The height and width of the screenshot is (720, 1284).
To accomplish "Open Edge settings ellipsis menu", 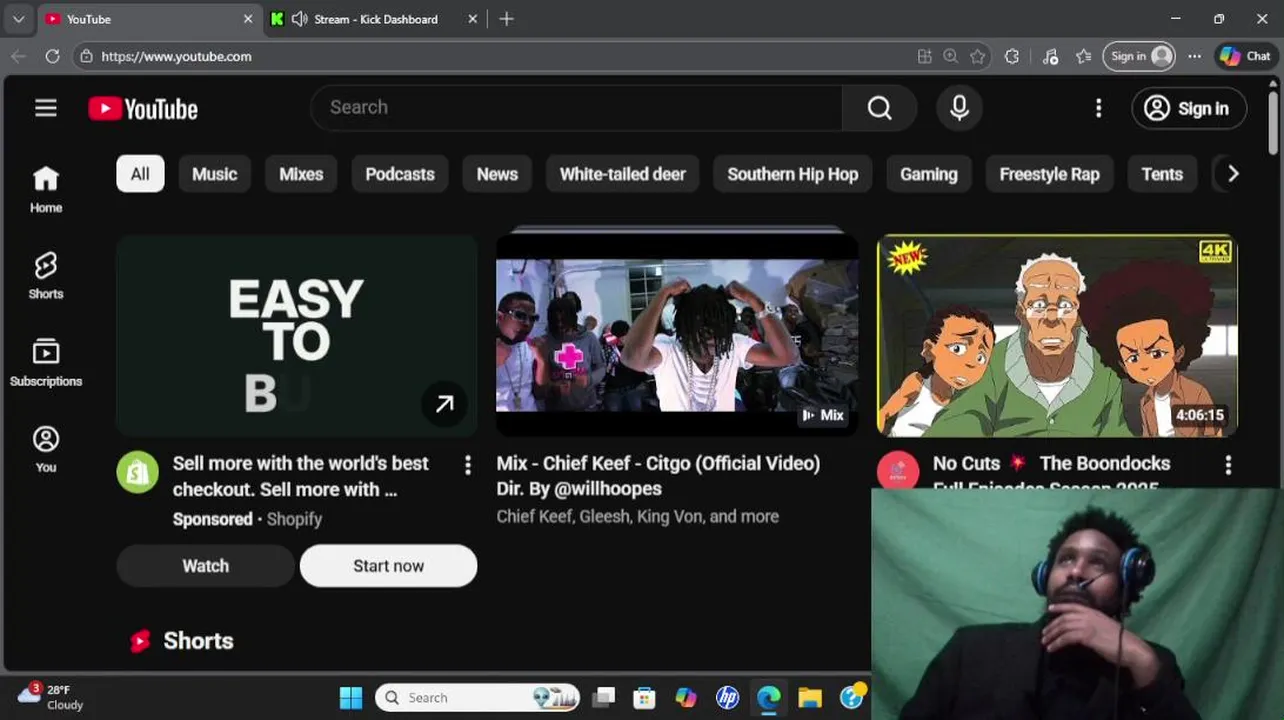I will 1194,57.
